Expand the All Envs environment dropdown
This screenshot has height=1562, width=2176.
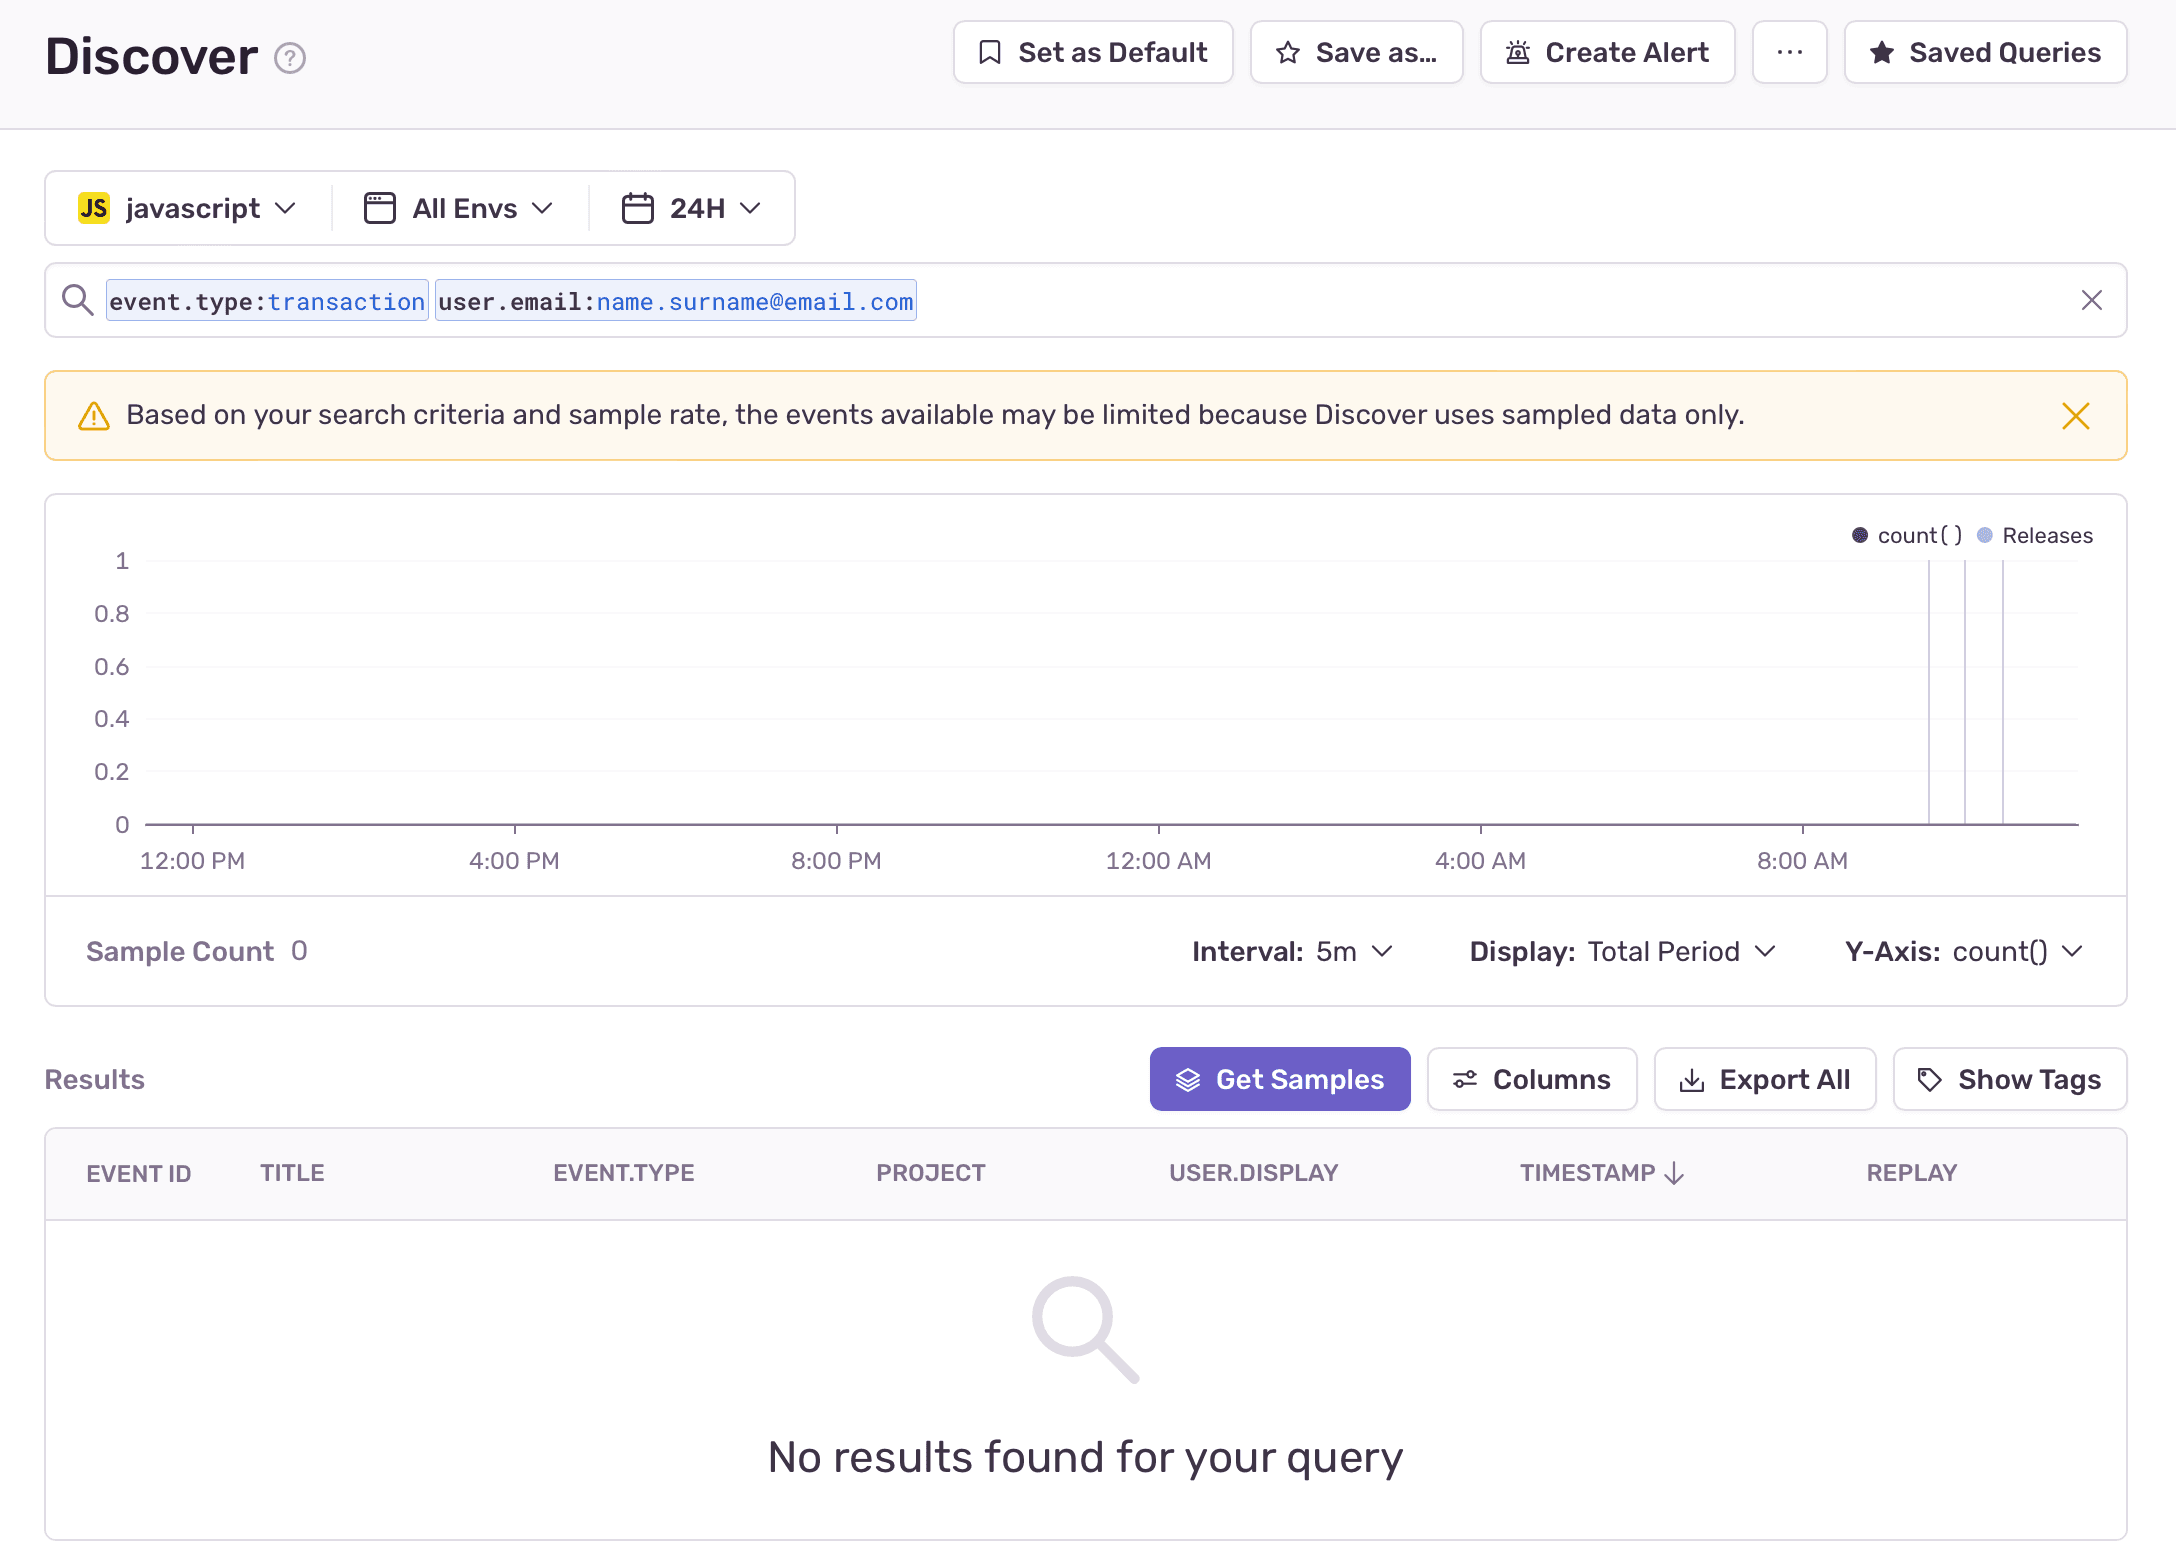458,208
